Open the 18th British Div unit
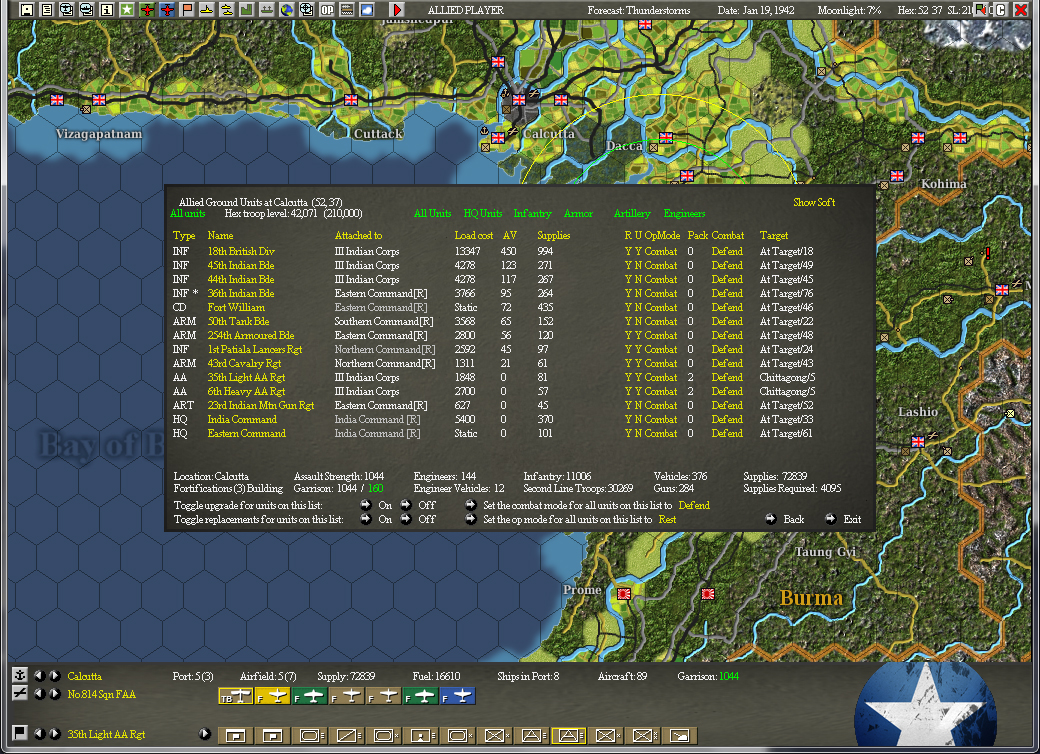Image resolution: width=1040 pixels, height=754 pixels. [x=241, y=251]
